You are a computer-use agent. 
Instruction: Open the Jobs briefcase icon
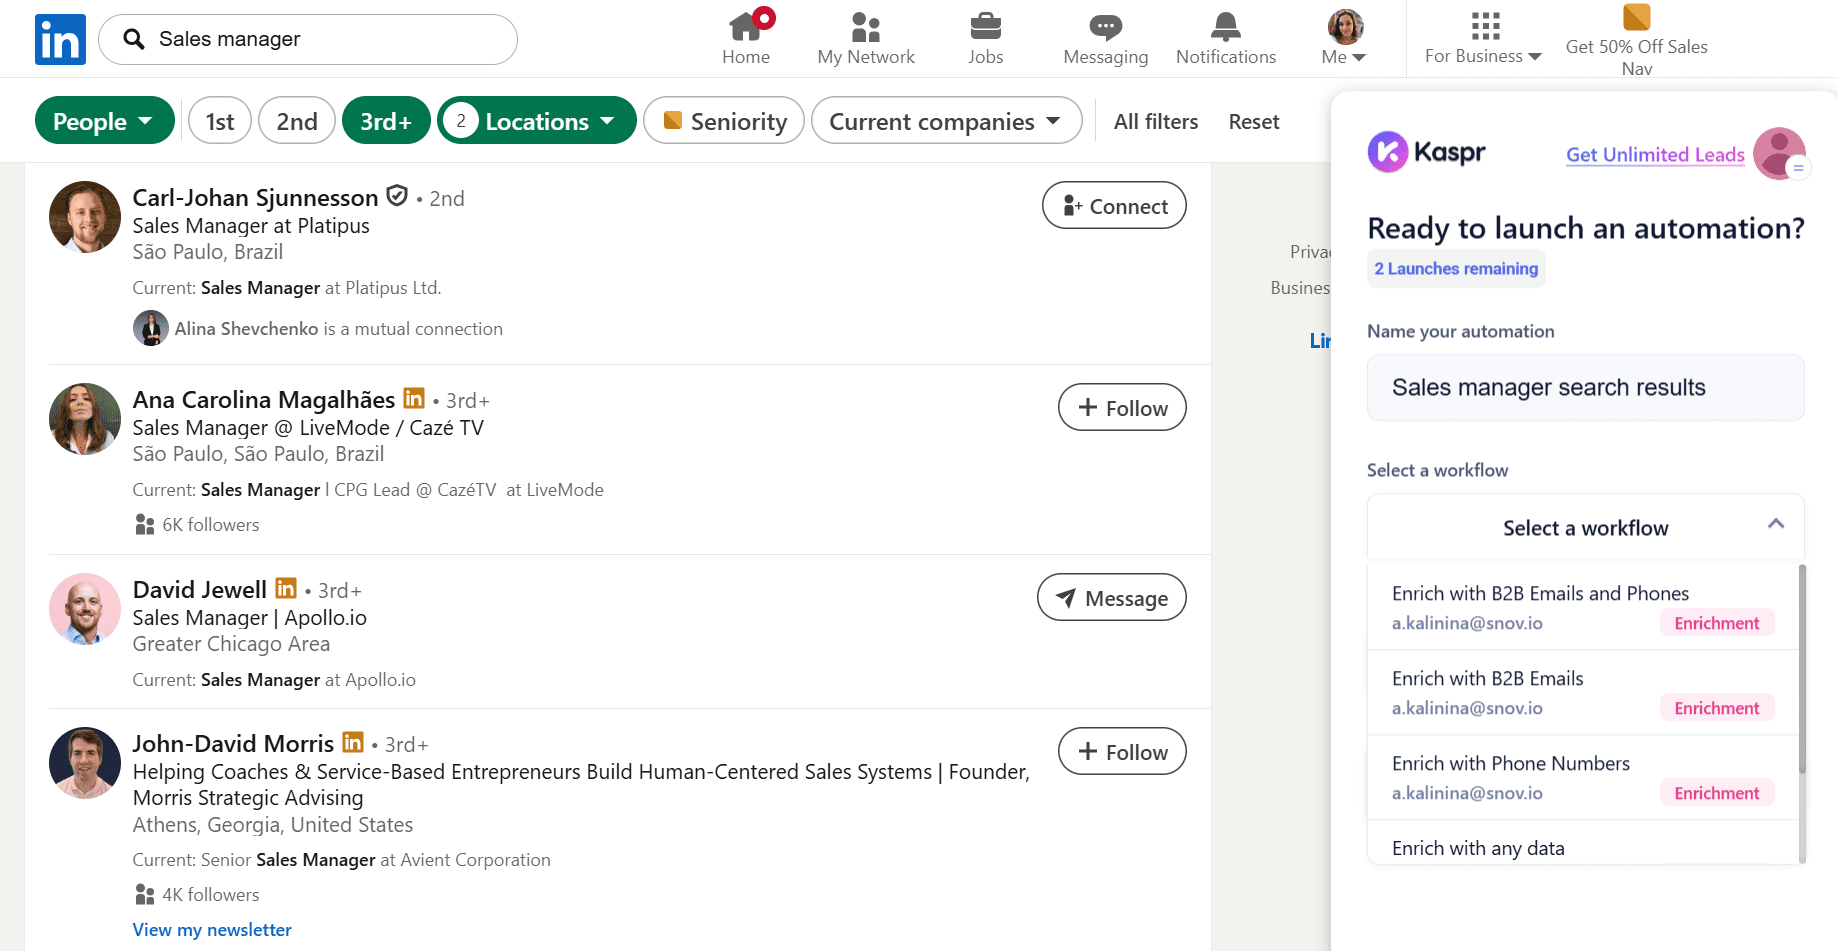click(985, 27)
